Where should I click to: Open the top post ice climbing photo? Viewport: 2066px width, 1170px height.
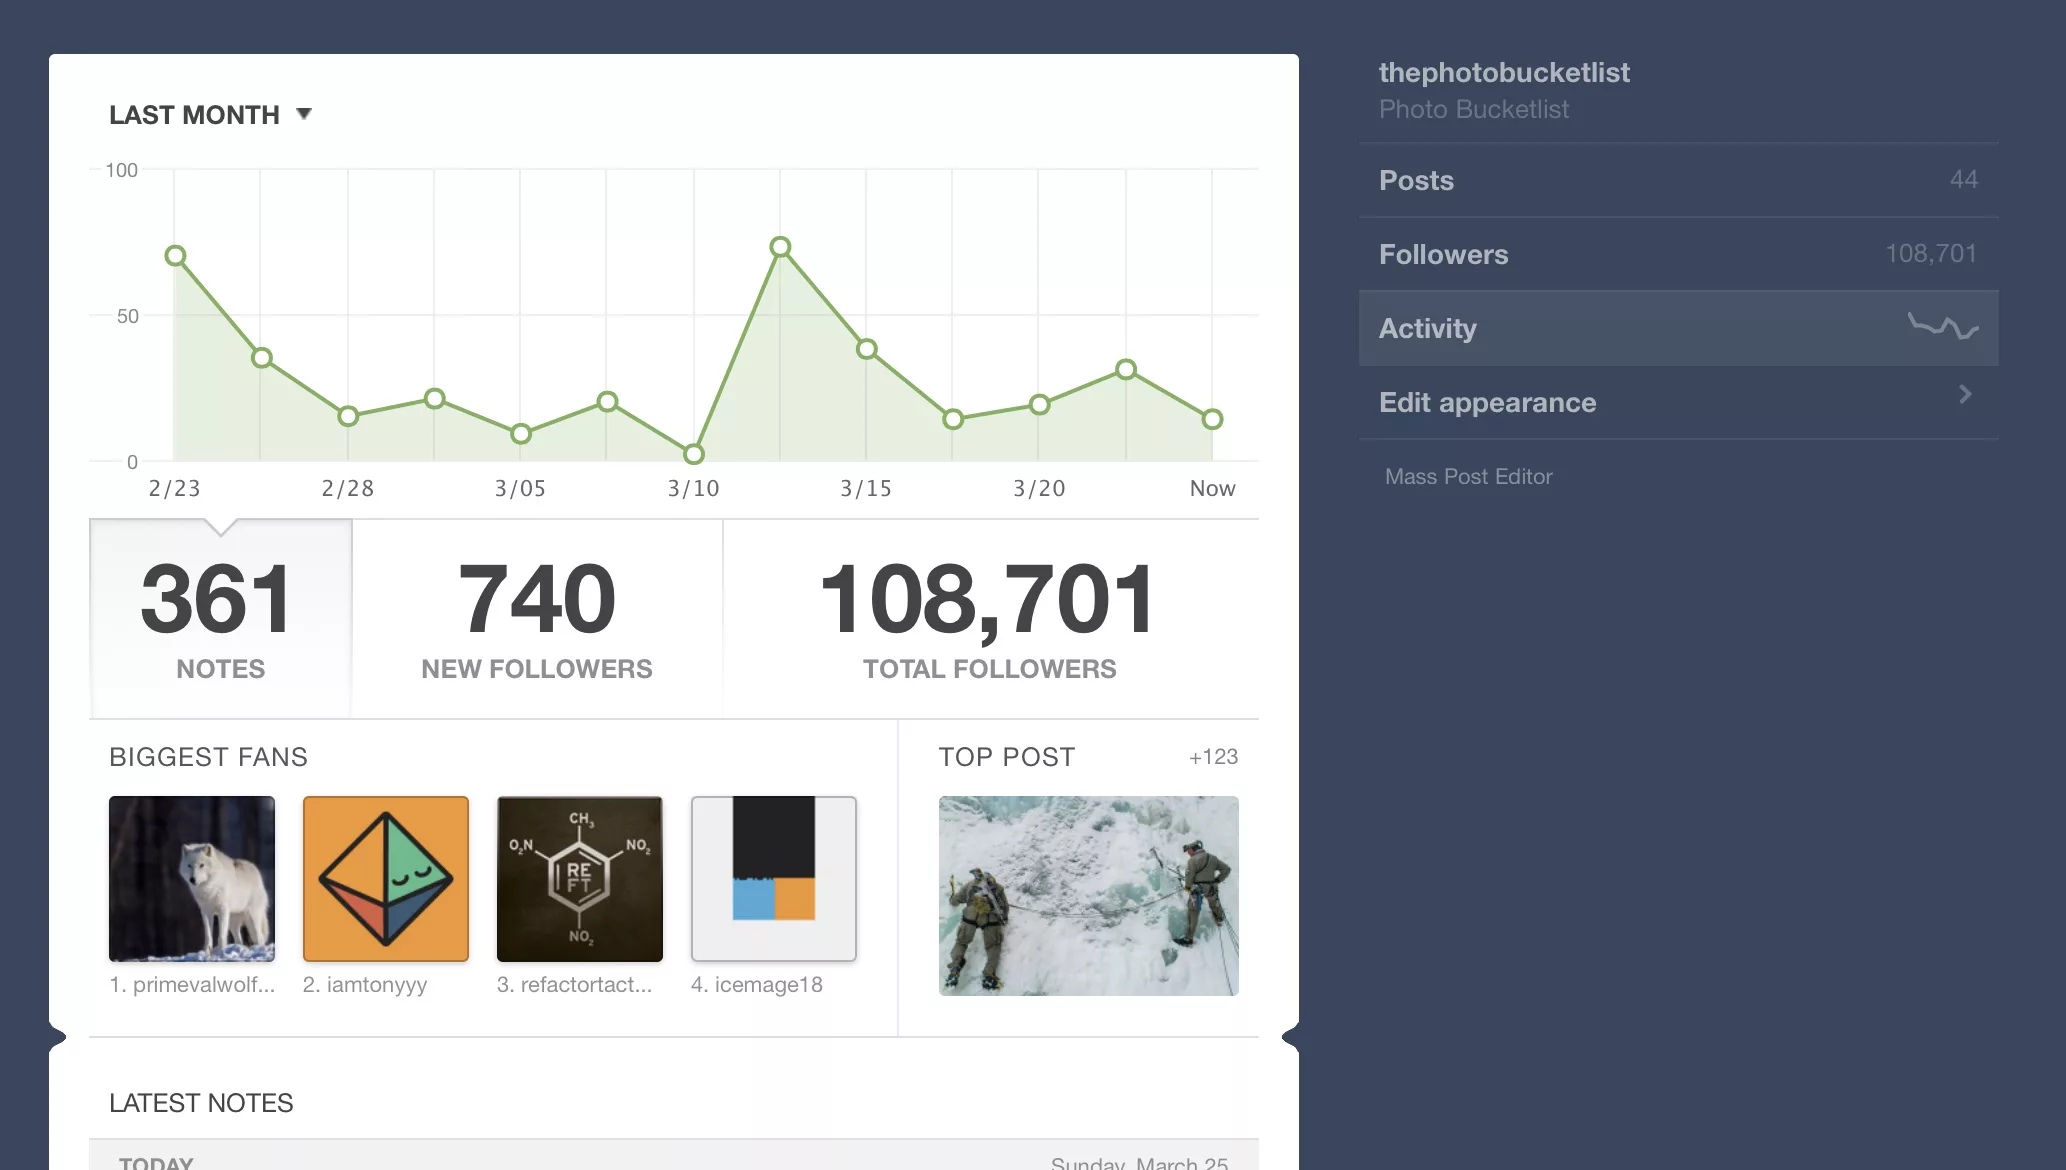(x=1088, y=896)
